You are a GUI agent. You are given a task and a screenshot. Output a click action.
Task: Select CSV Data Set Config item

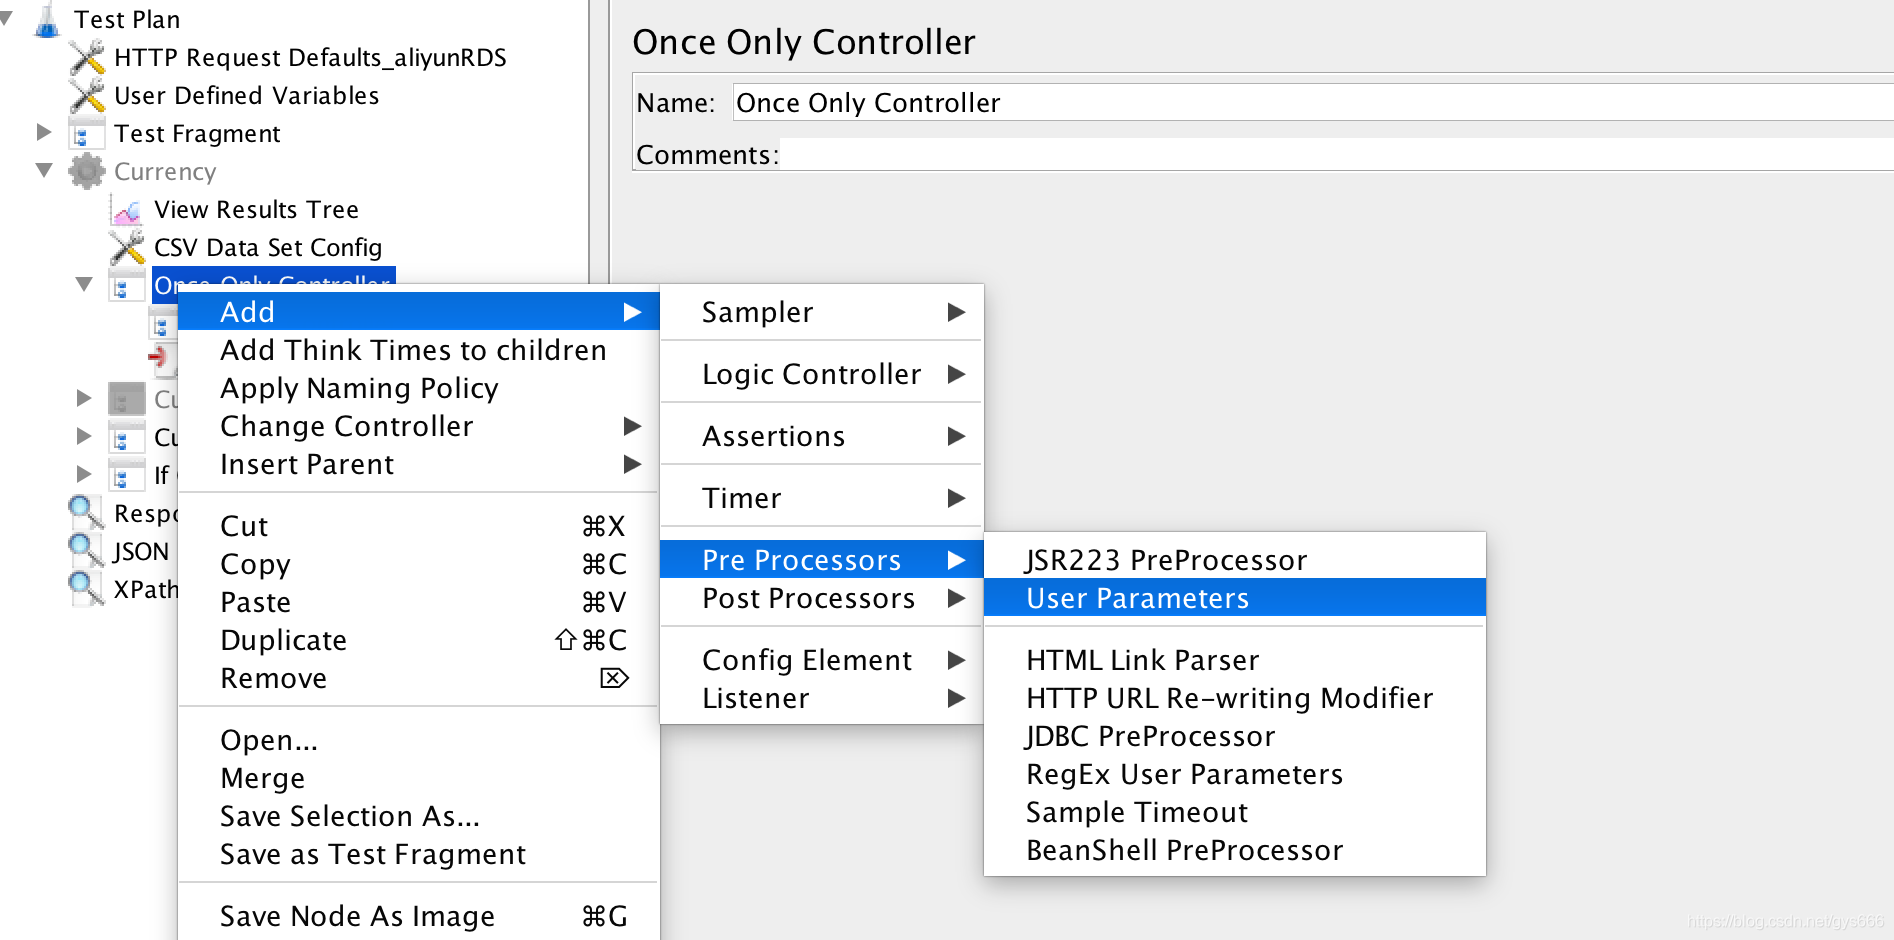(268, 247)
